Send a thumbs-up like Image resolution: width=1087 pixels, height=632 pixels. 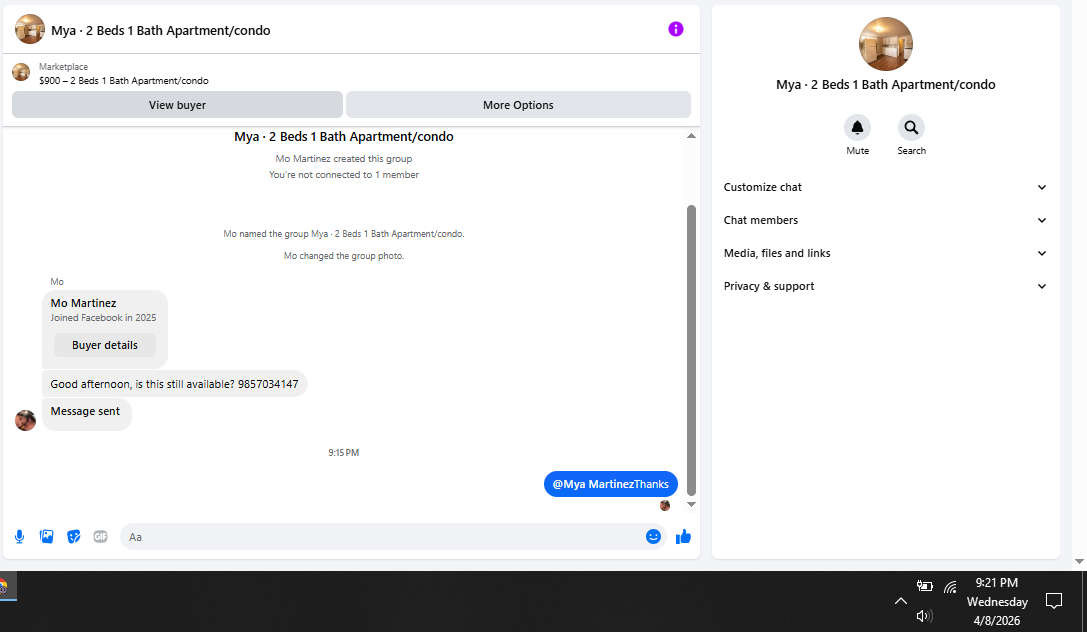[684, 536]
